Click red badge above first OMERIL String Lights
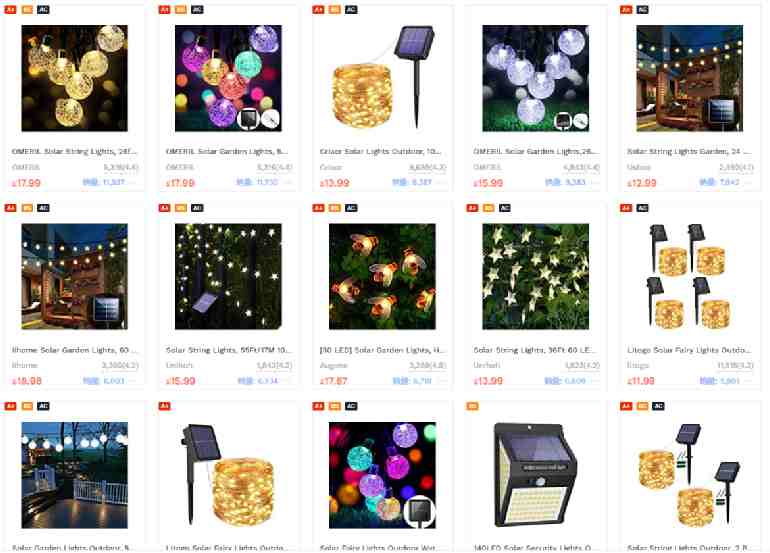 pyautogui.click(x=10, y=9)
